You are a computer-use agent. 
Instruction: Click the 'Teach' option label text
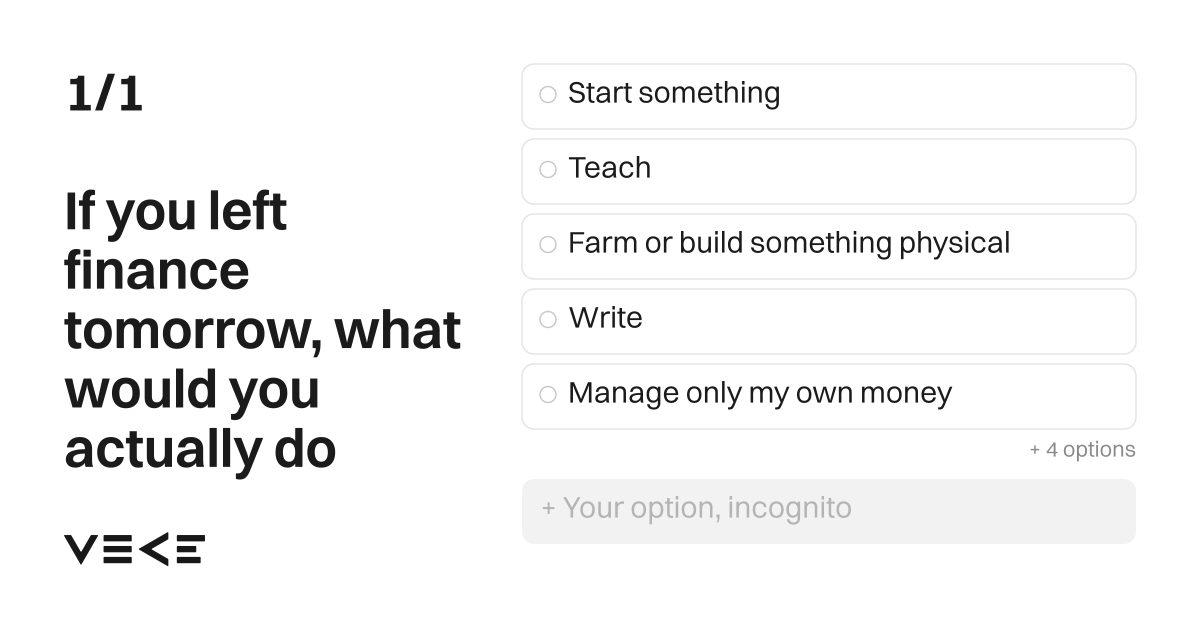609,168
